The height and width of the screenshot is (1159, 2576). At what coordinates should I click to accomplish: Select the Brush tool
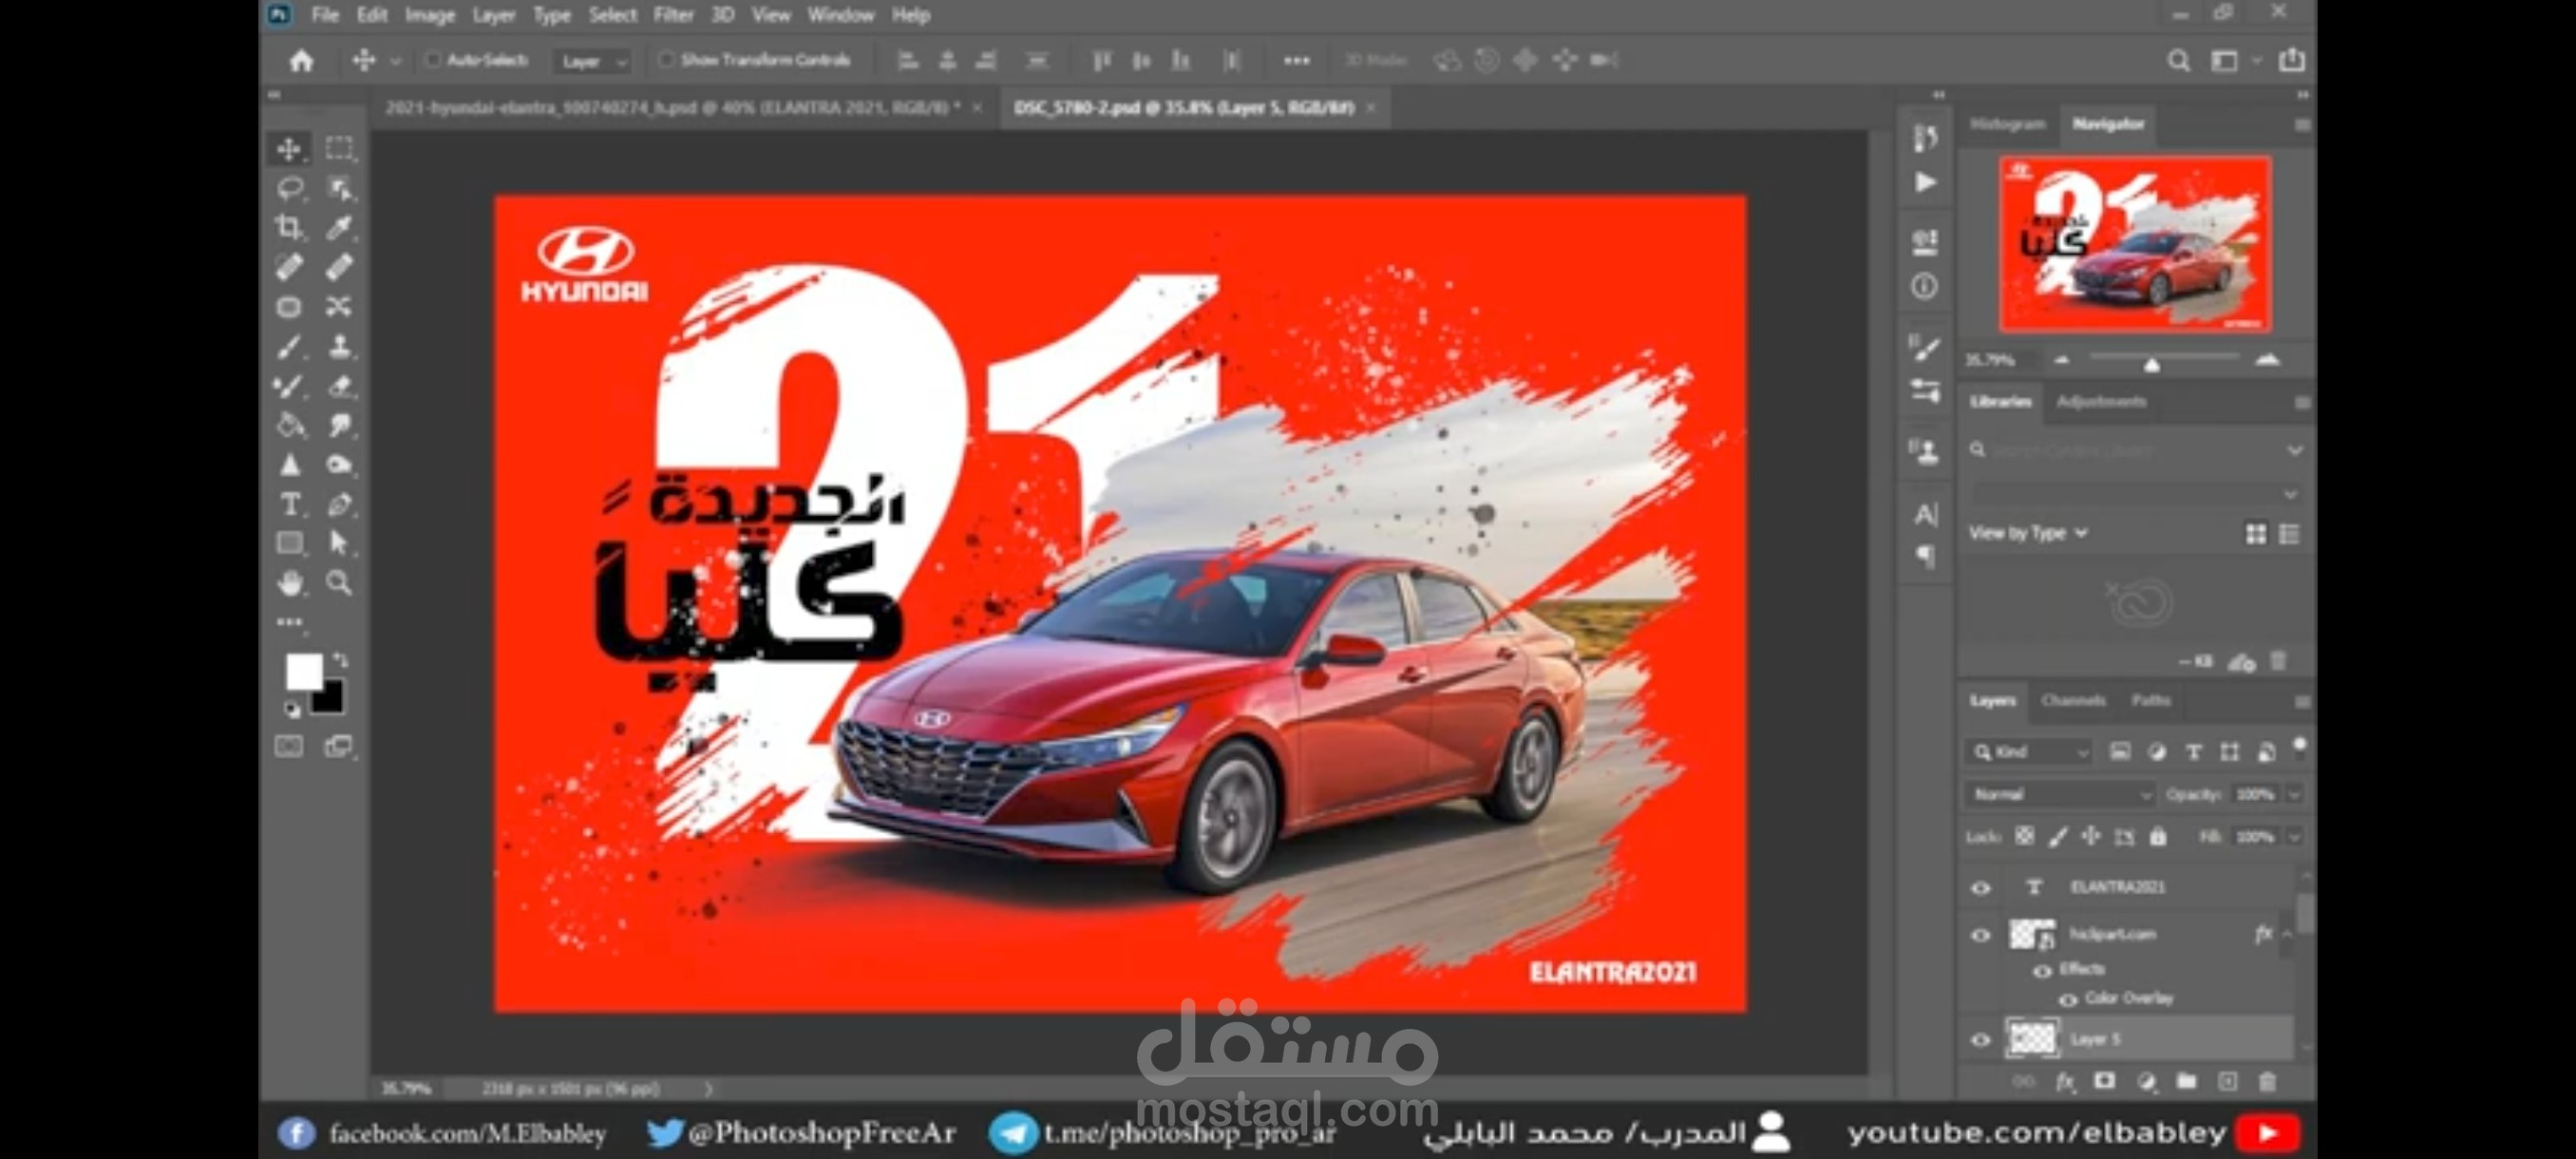[x=289, y=346]
